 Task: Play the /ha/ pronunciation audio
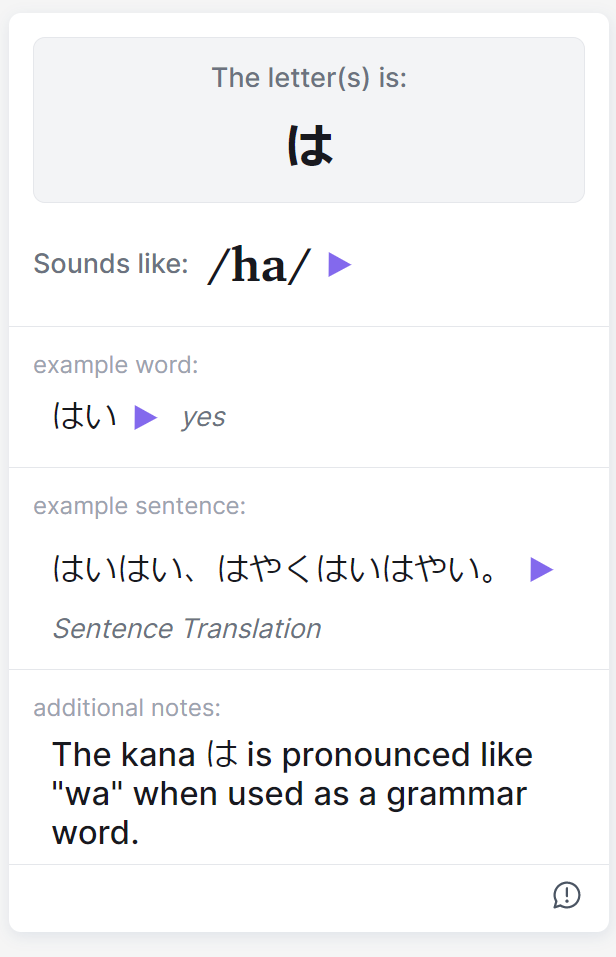(x=340, y=265)
